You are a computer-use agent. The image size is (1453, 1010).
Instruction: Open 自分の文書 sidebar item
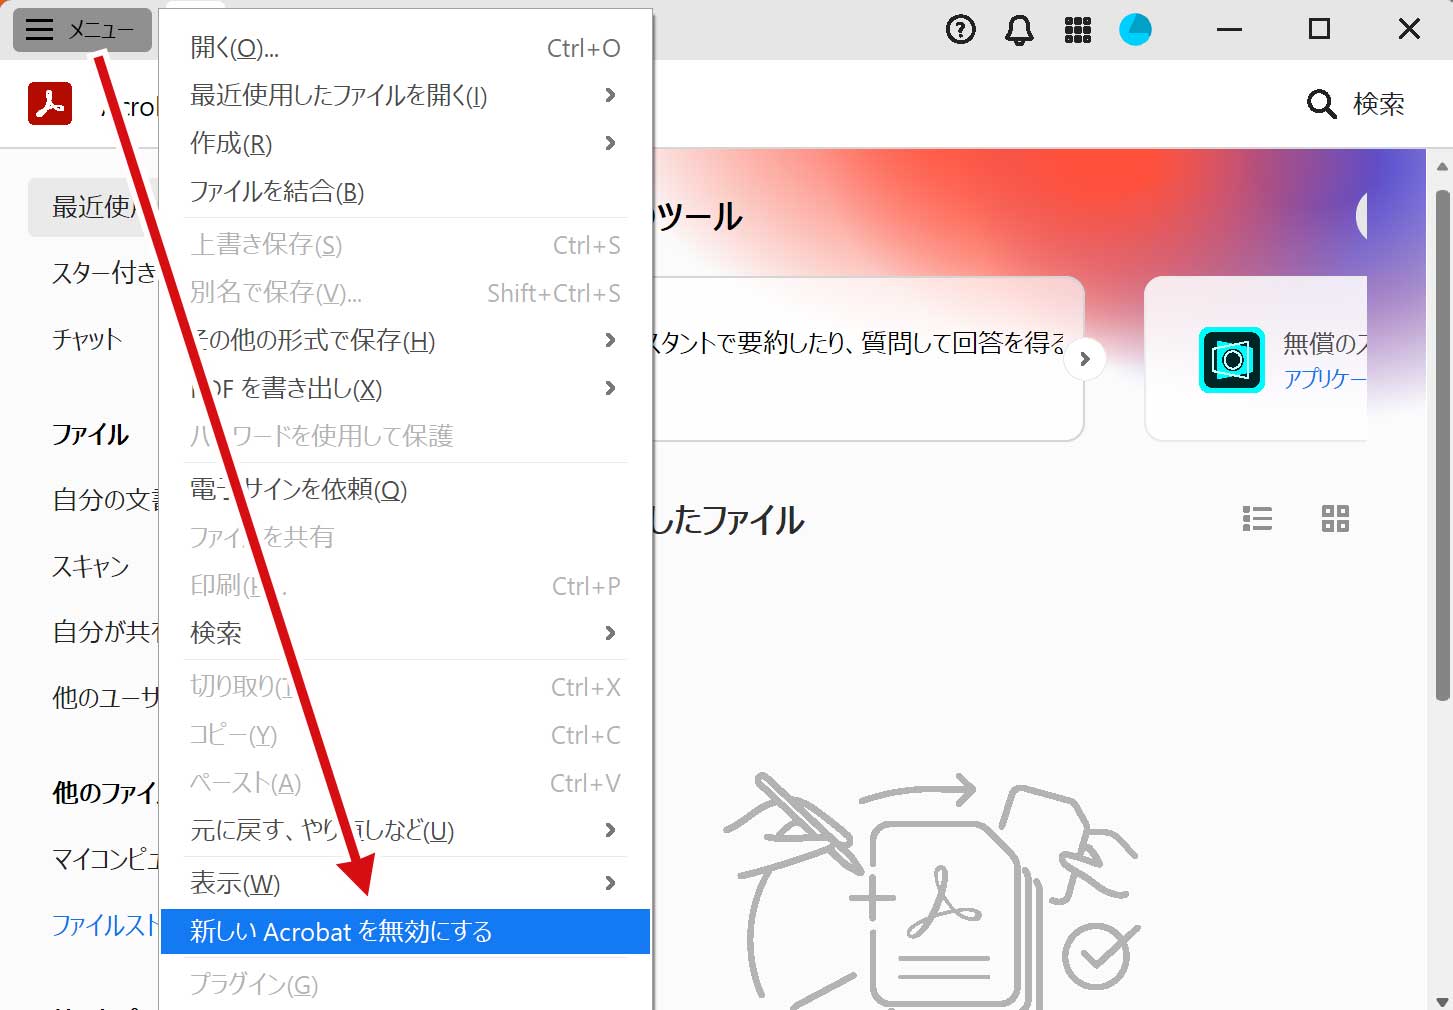105,499
